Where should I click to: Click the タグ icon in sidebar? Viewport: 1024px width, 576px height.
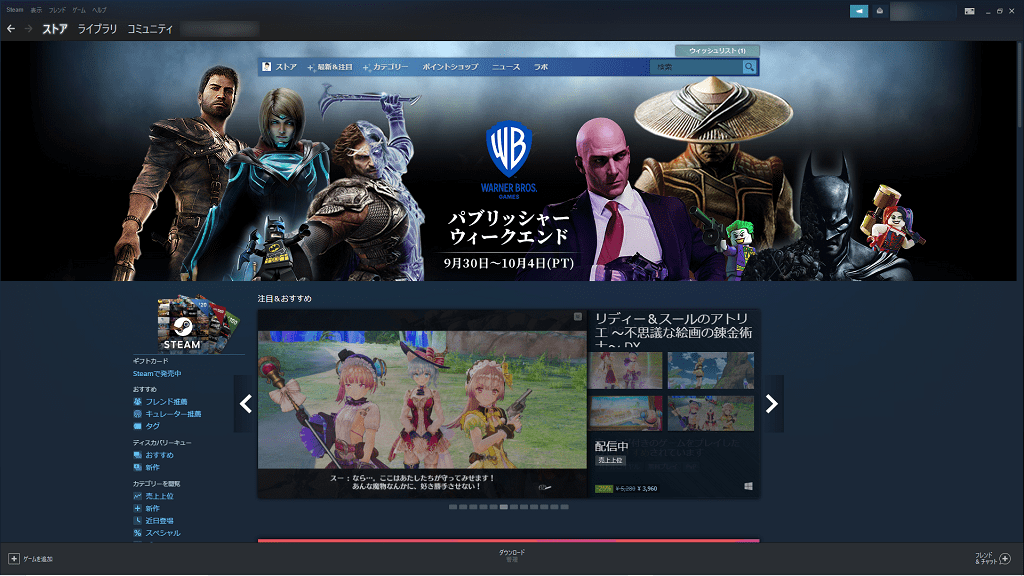[137, 426]
